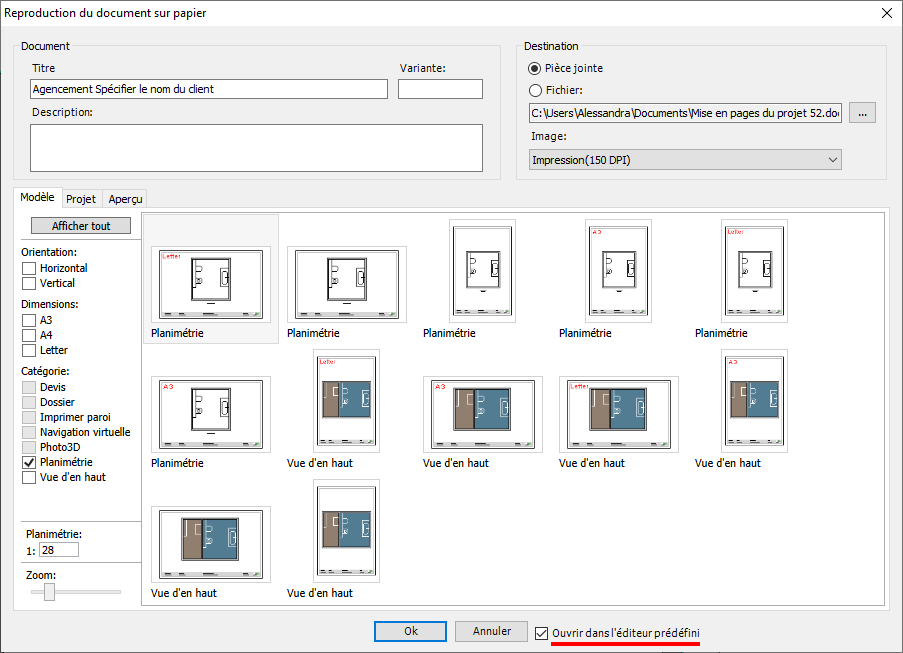This screenshot has height=653, width=903.
Task: Click the Planimétrie scale input field
Action: [59, 550]
